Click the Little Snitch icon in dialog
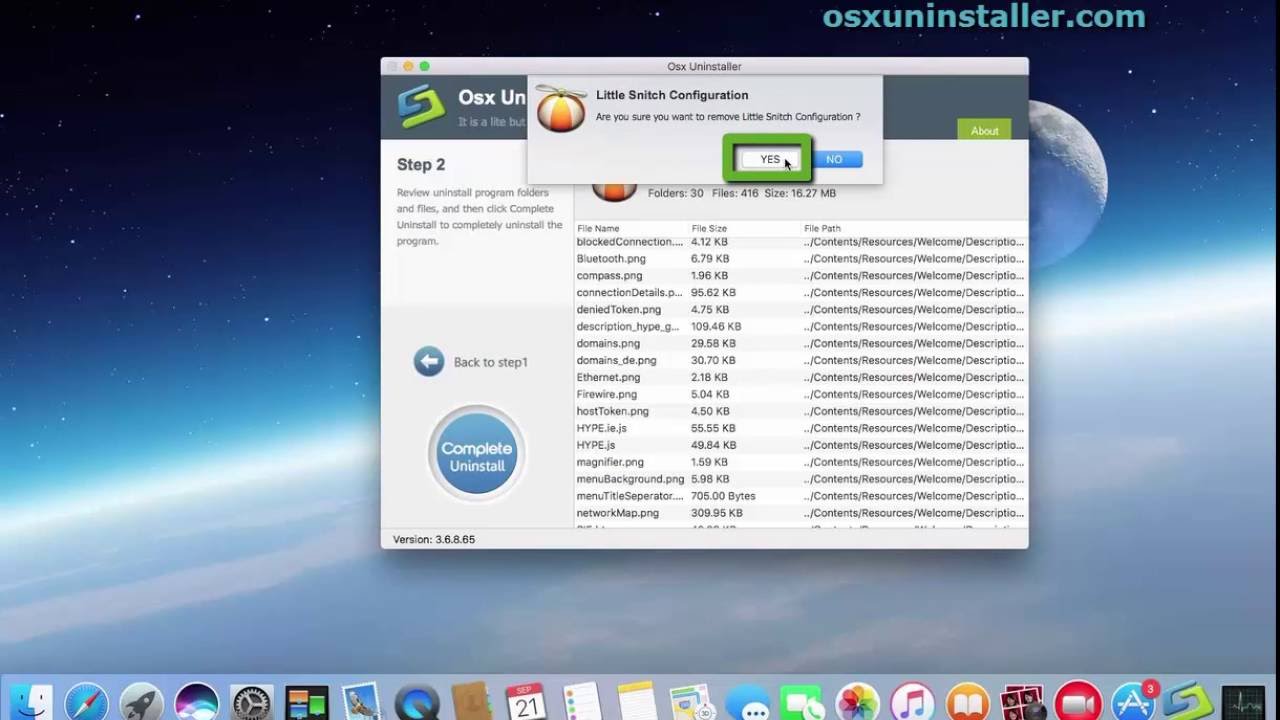 pyautogui.click(x=561, y=109)
